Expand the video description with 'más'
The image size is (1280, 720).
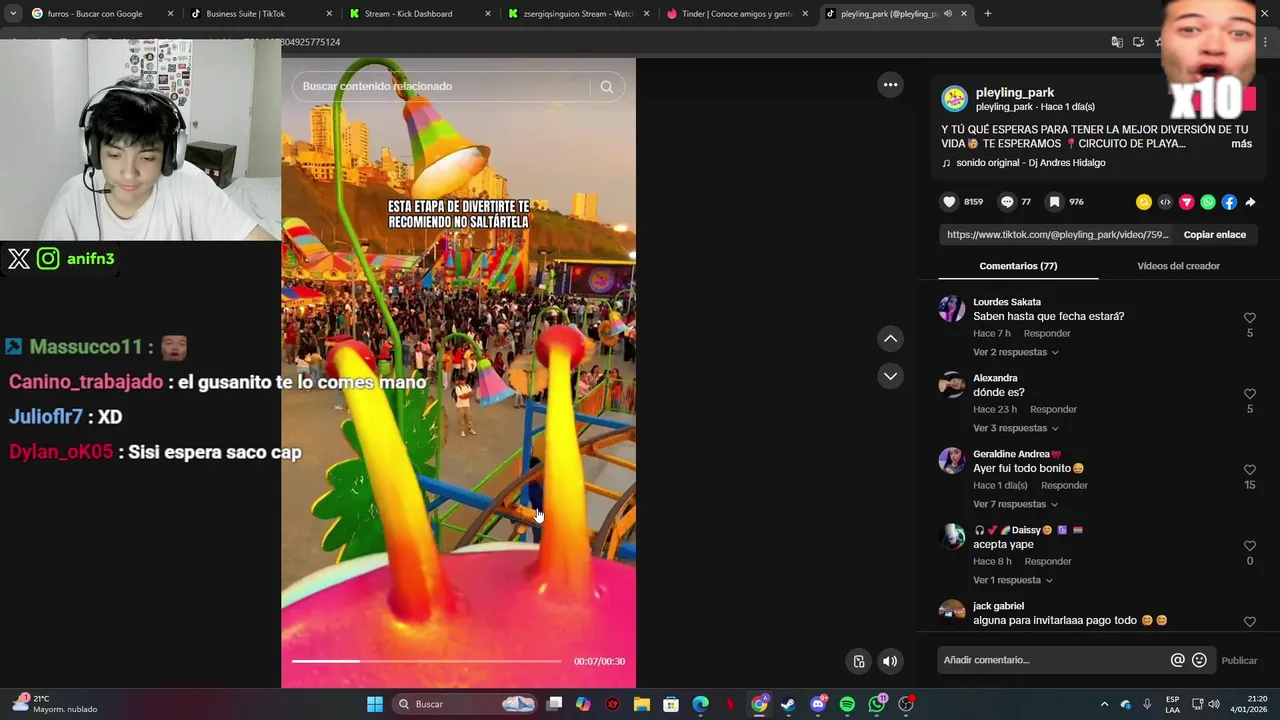1241,144
